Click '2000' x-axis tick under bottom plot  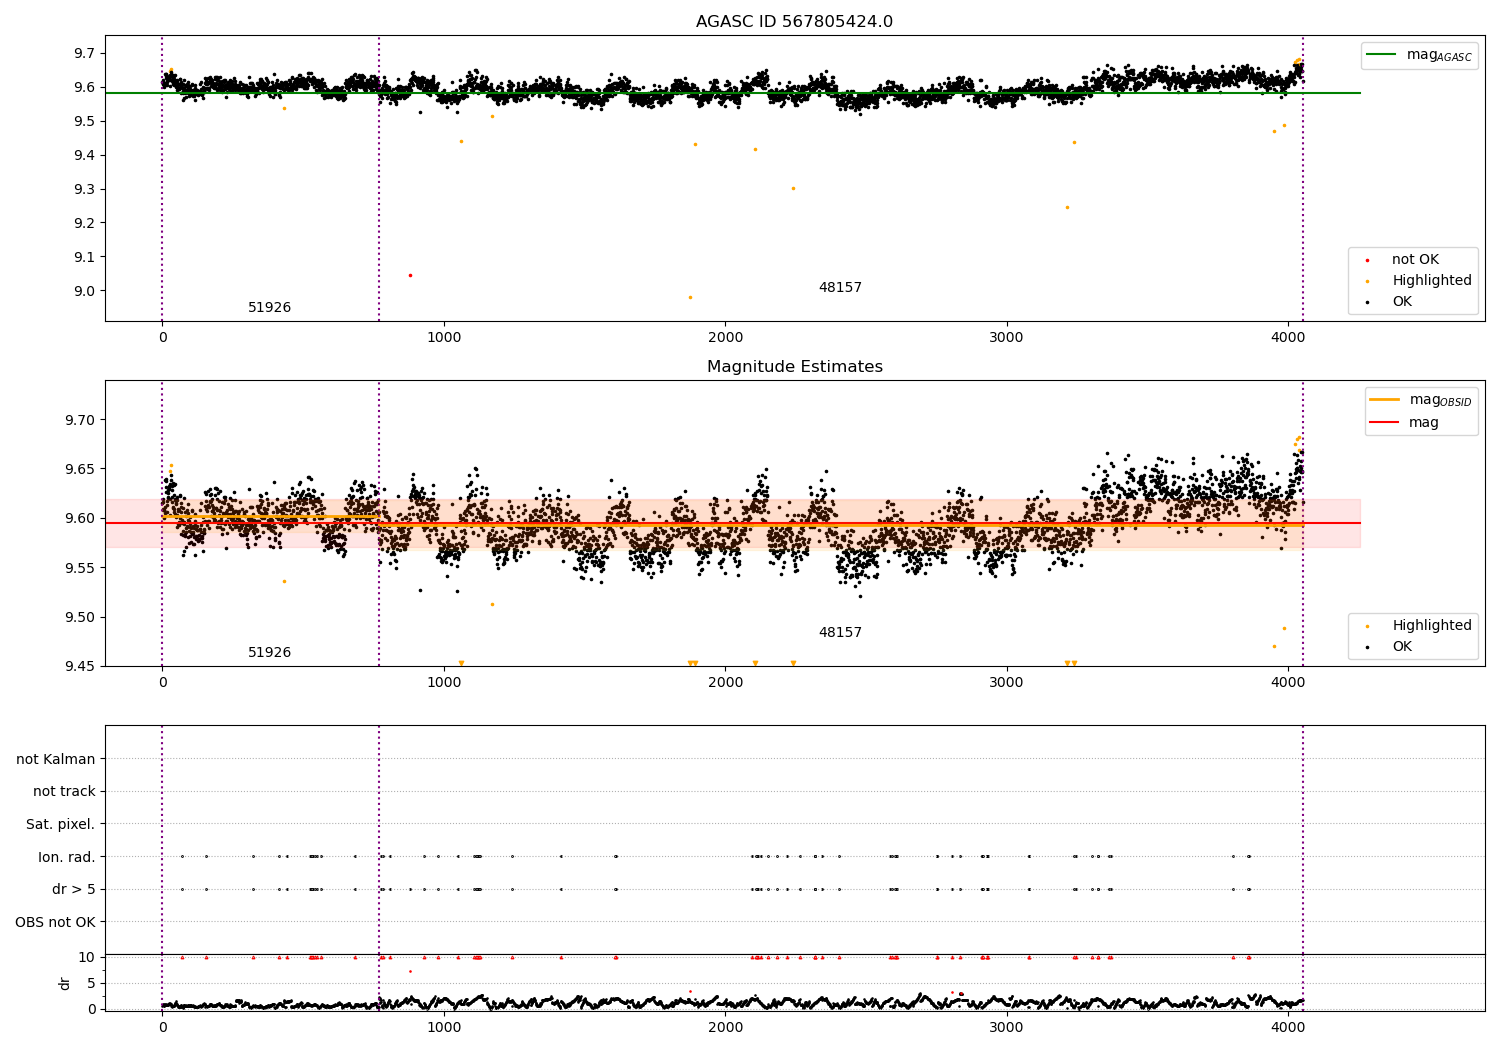click(x=725, y=1028)
